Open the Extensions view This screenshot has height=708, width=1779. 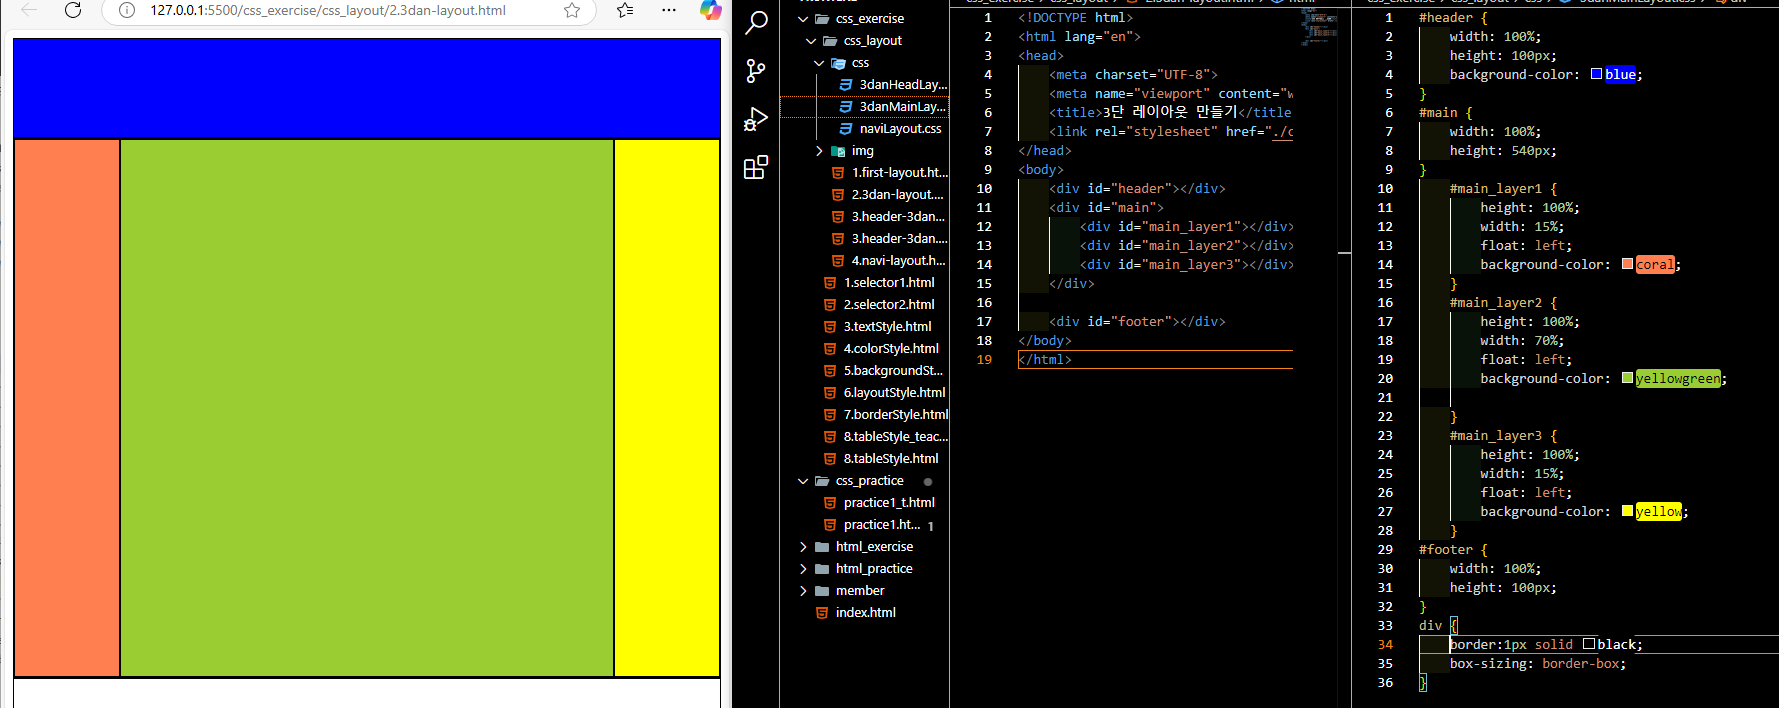tap(756, 167)
